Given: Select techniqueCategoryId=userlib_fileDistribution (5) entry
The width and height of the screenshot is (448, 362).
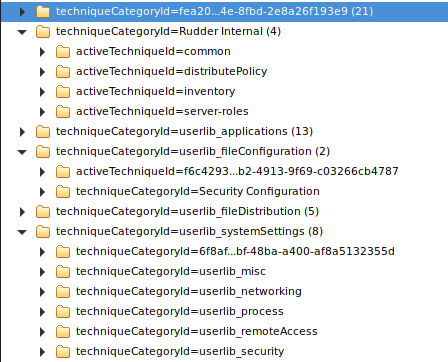Looking at the screenshot, I should tap(187, 211).
